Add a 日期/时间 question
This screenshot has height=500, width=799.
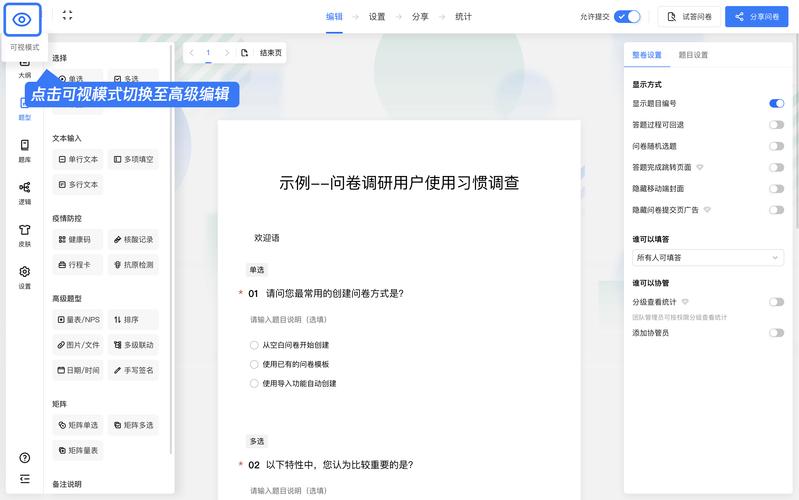78,370
